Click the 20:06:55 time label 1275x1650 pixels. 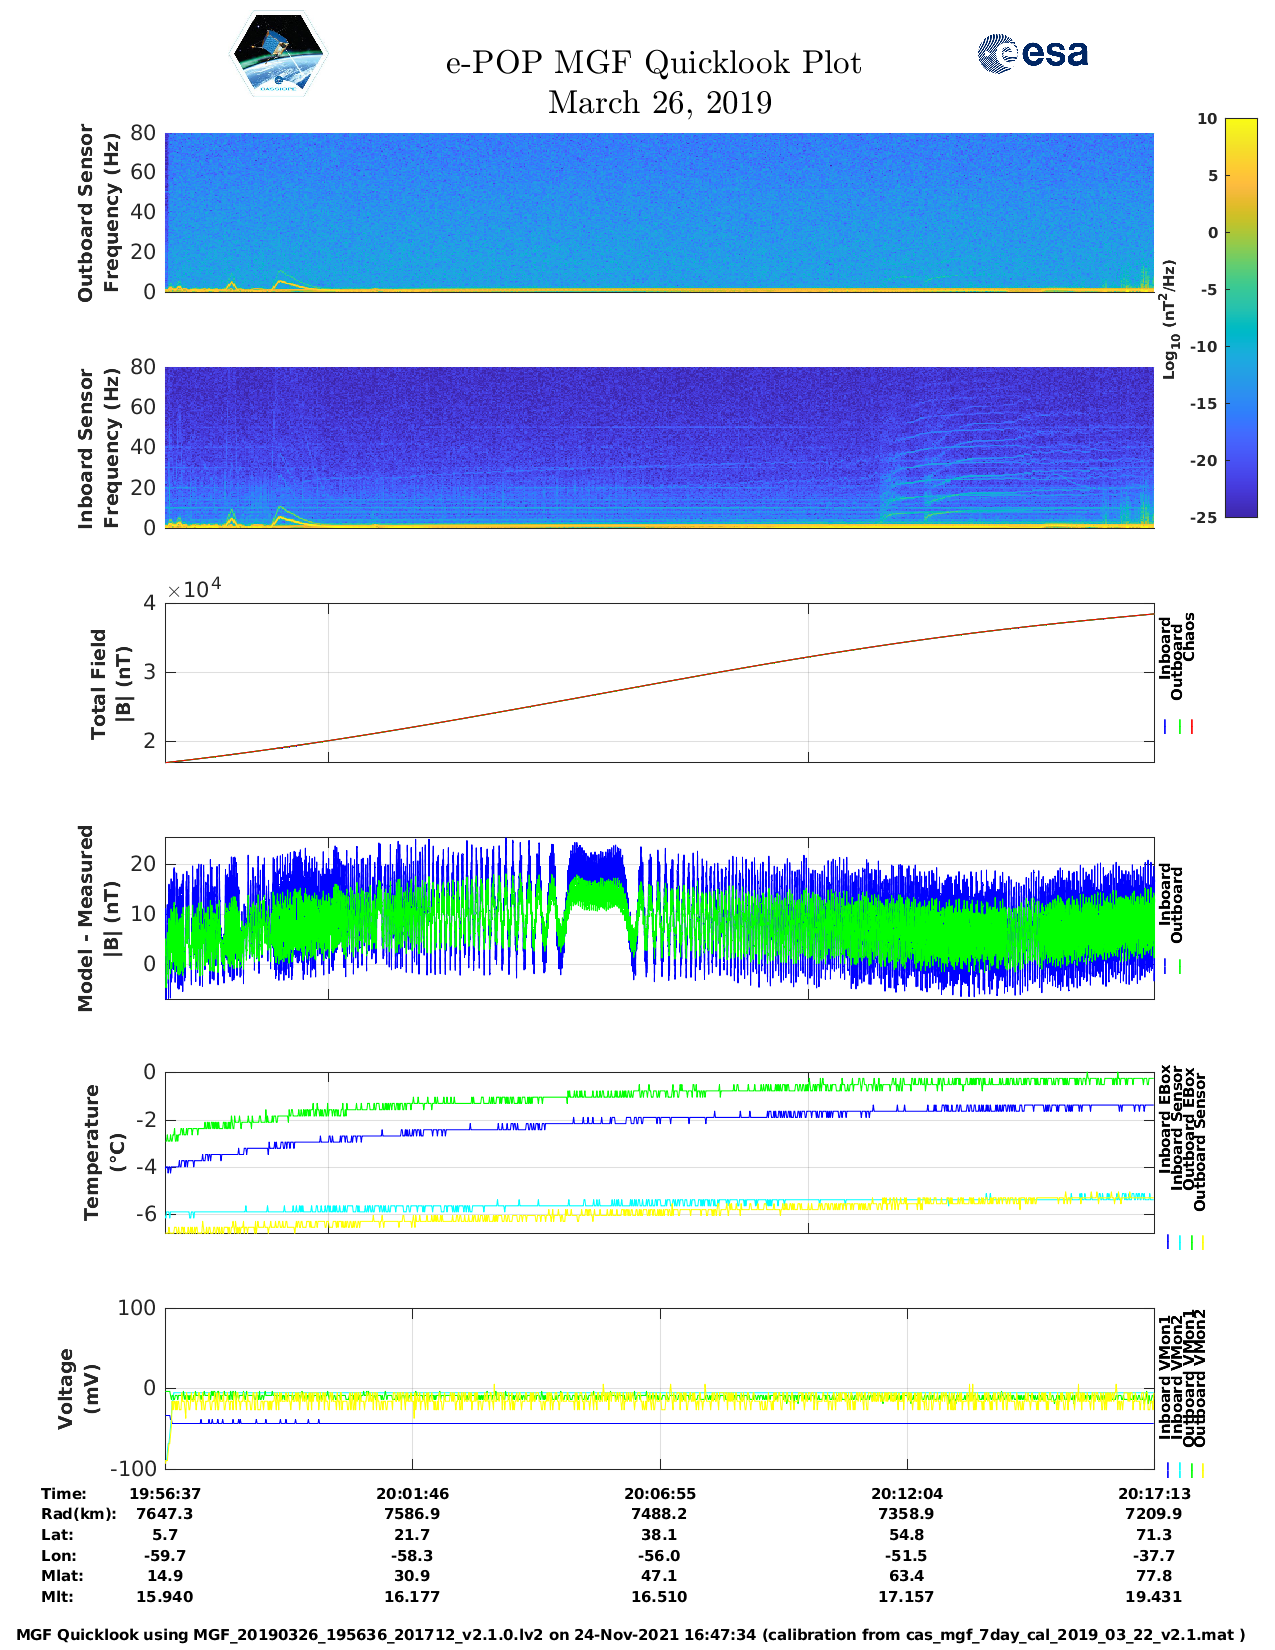659,1493
